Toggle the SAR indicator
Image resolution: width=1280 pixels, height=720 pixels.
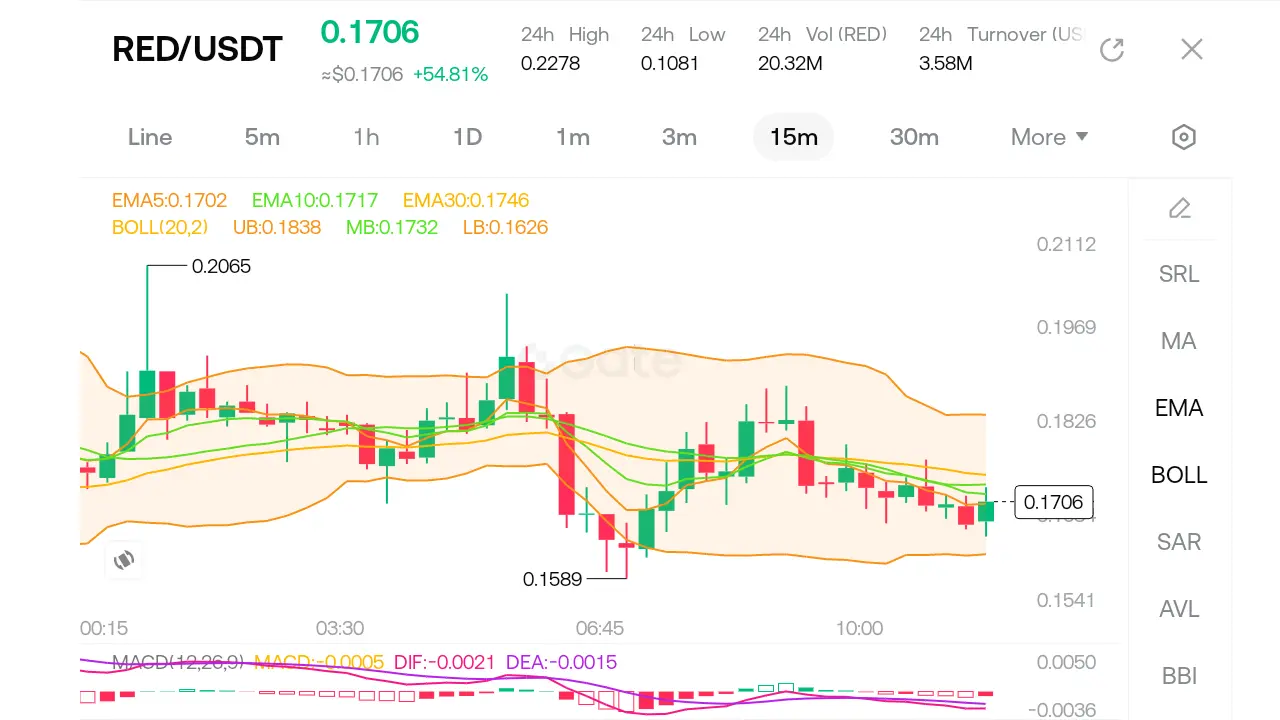[1179, 542]
